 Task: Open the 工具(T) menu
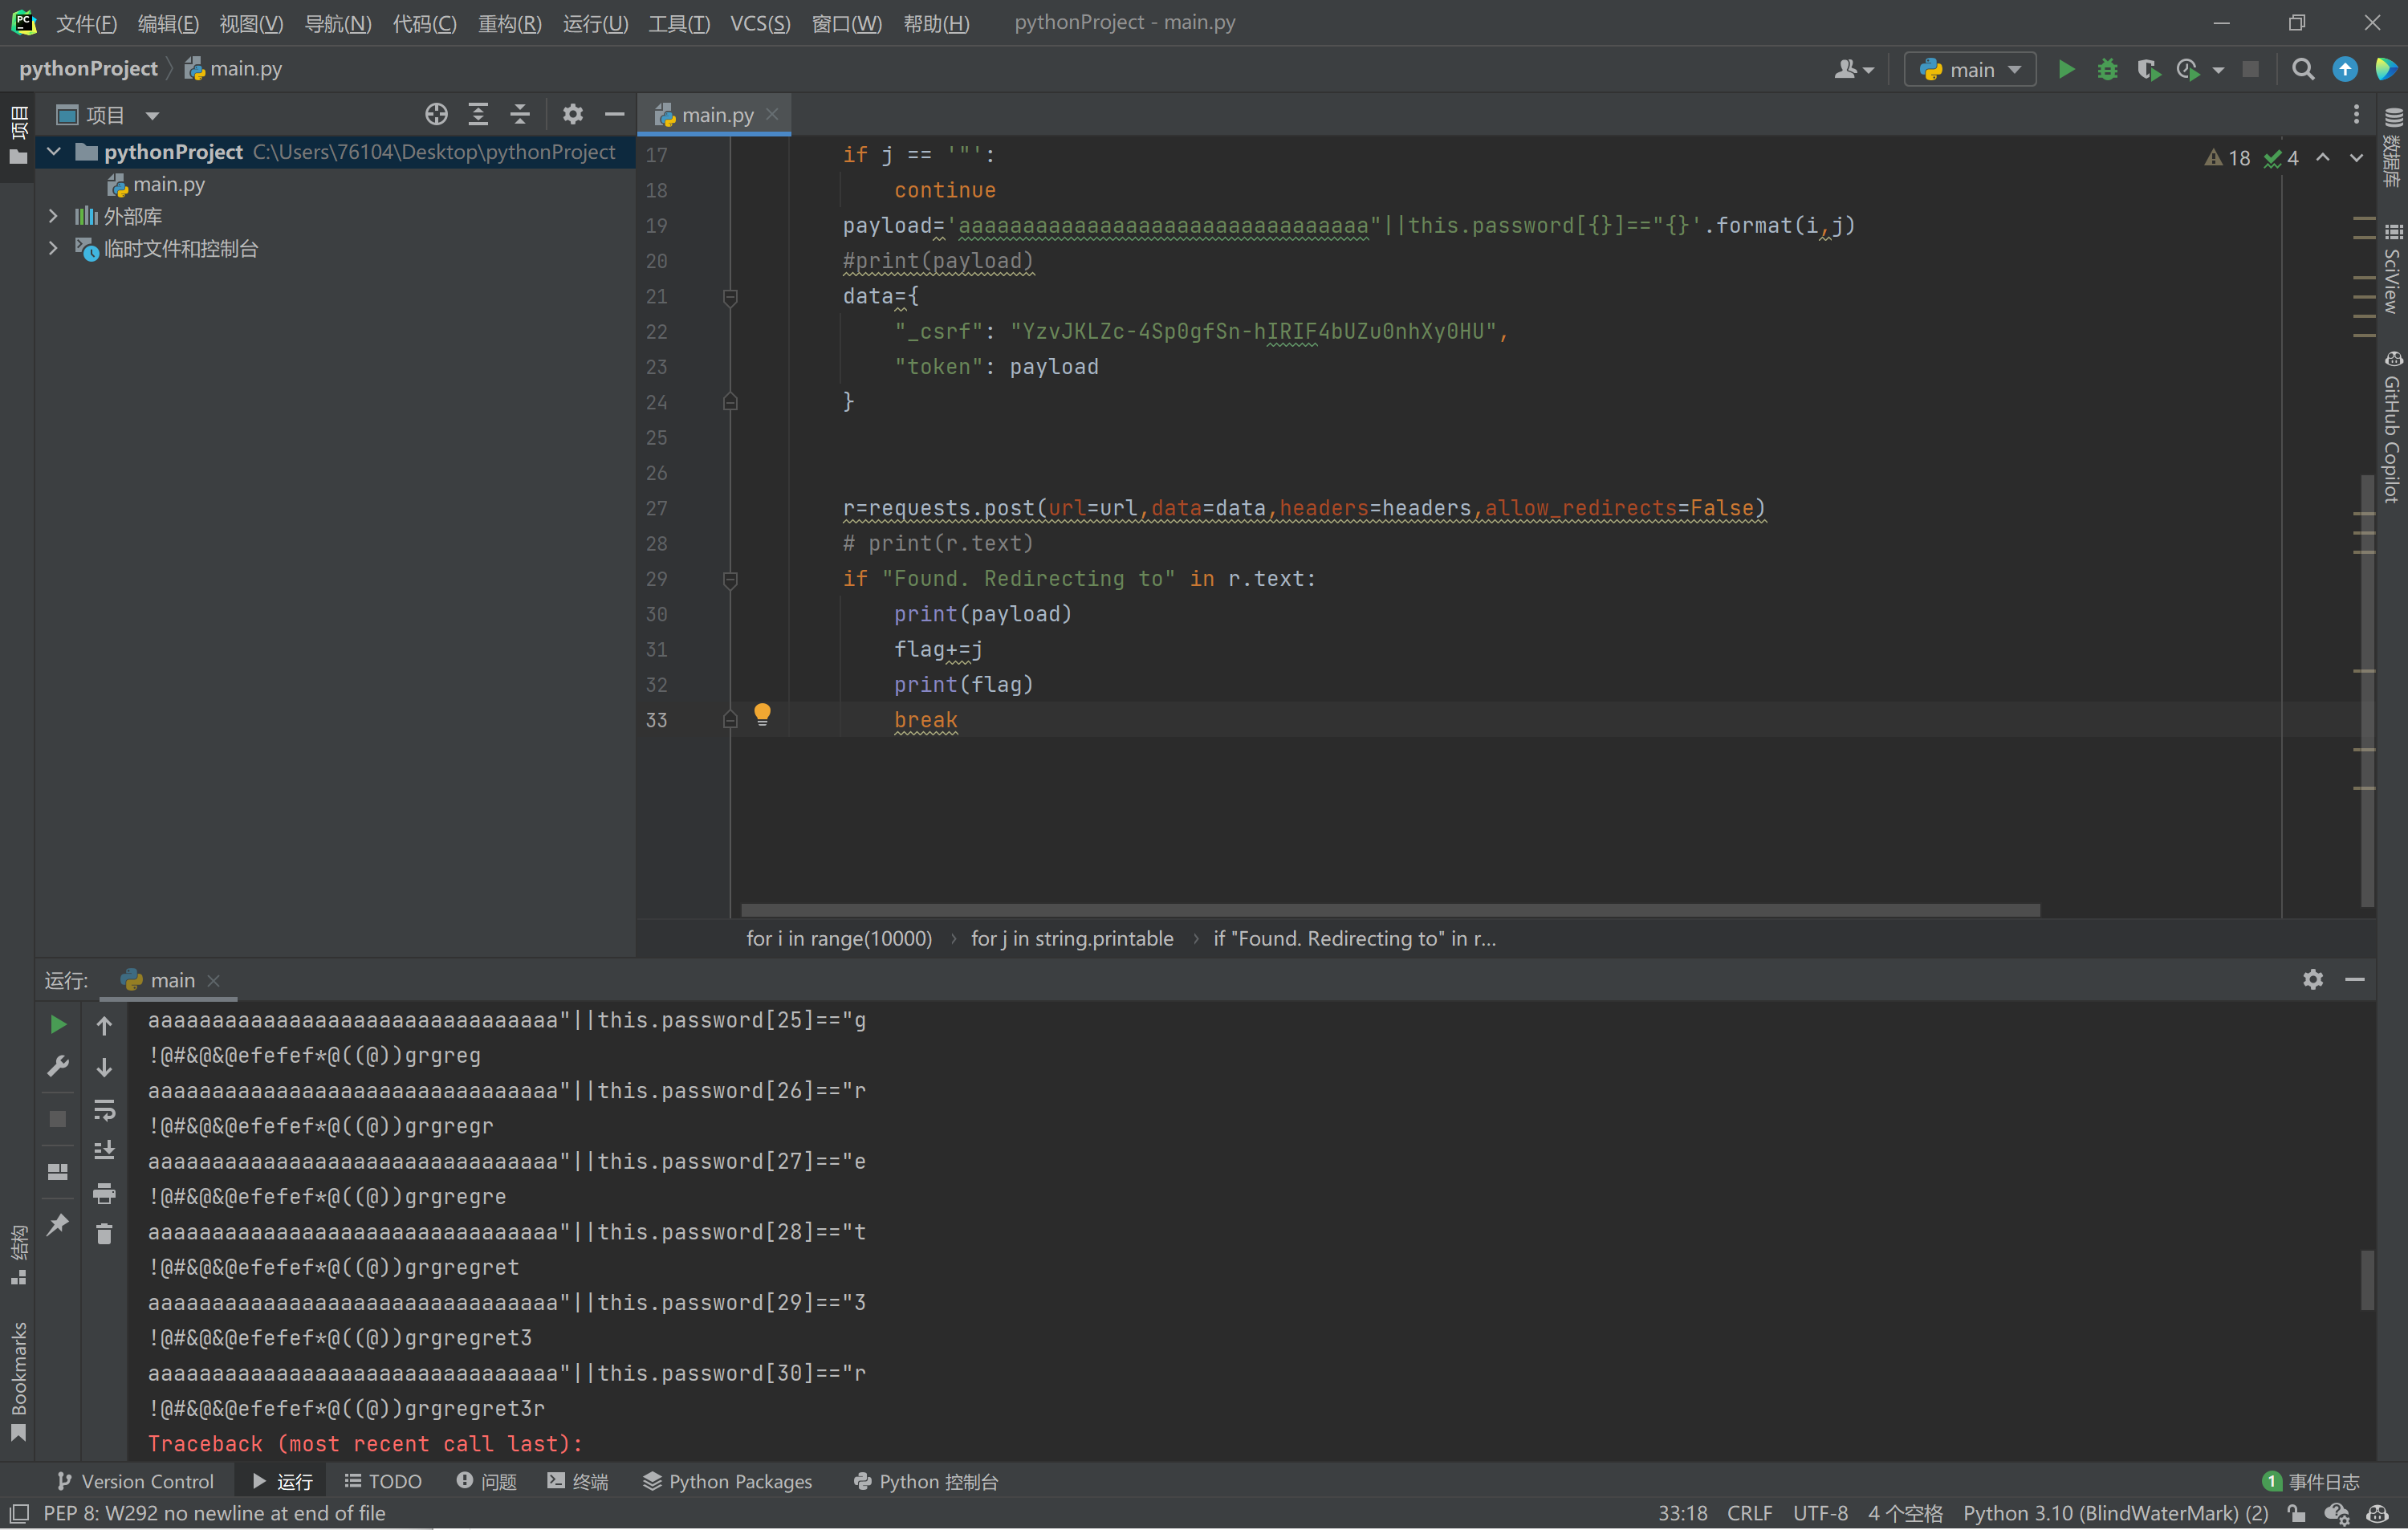tap(679, 23)
